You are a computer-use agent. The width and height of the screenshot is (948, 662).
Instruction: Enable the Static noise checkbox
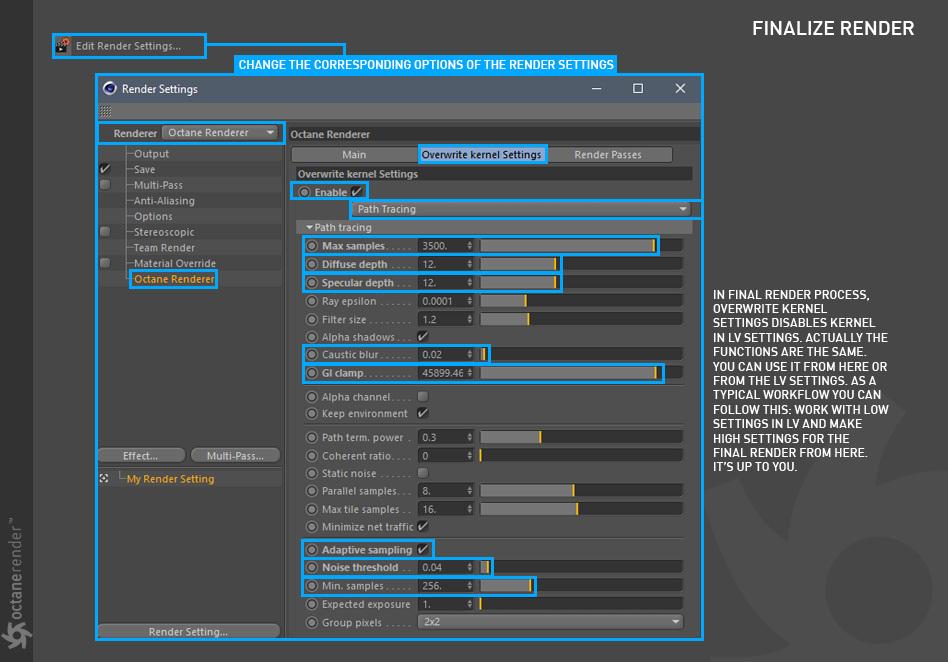point(423,472)
